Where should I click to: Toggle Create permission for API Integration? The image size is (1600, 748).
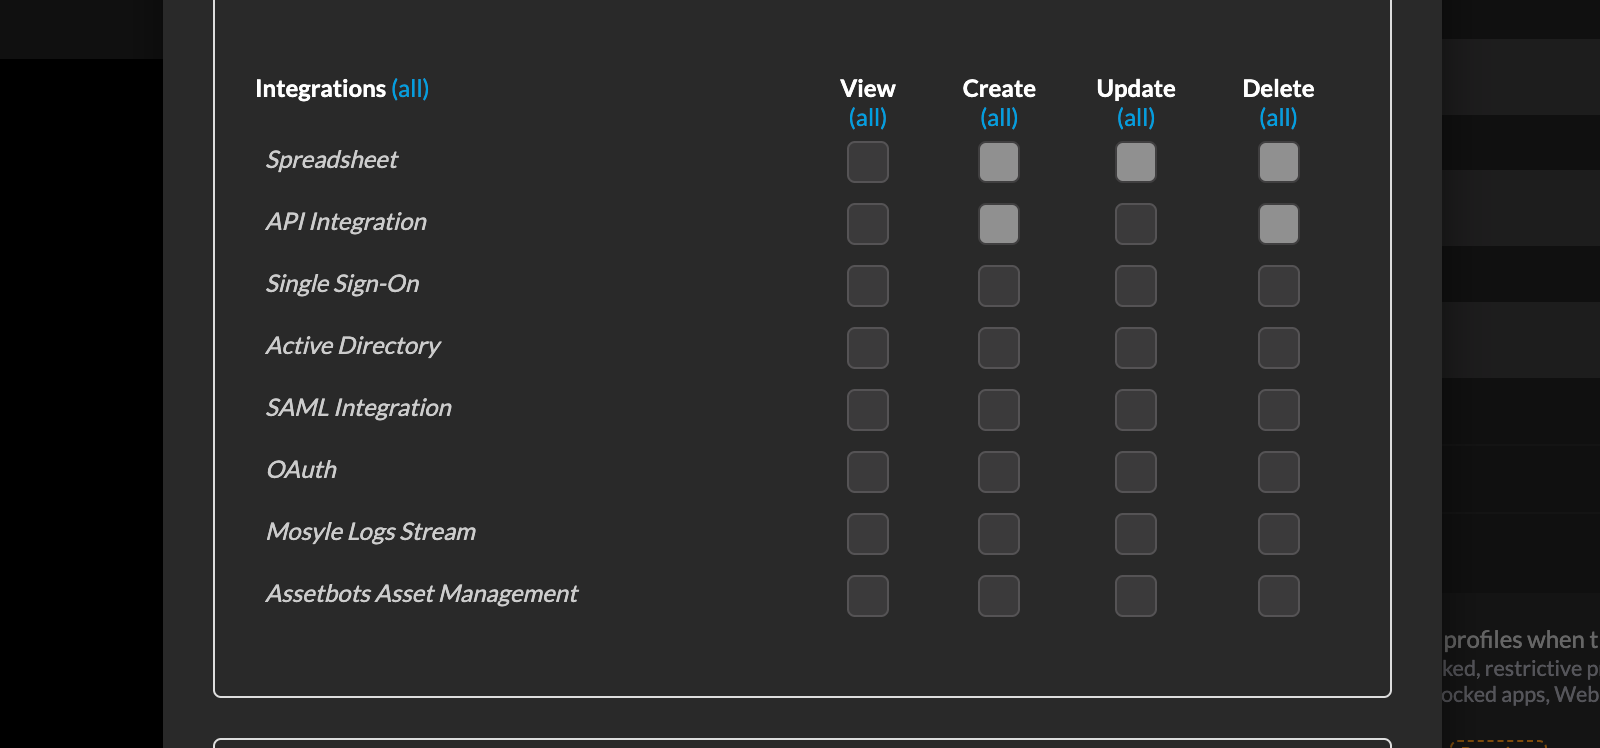999,224
